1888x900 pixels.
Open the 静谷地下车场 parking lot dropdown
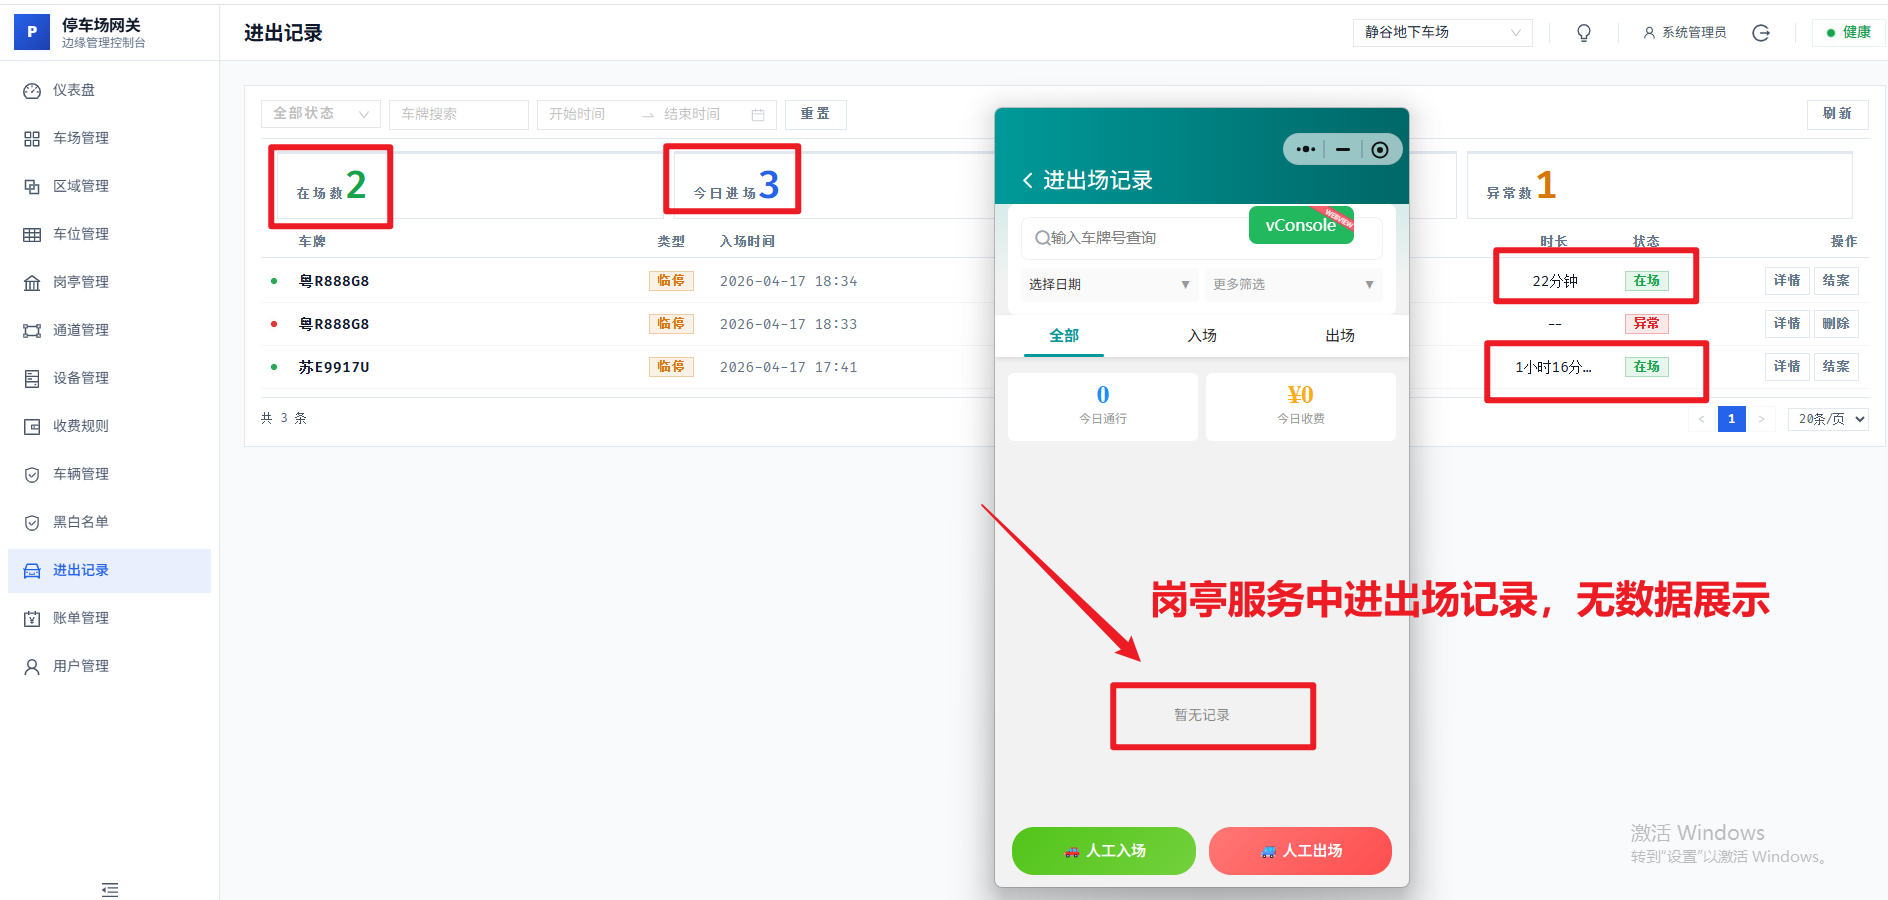tap(1442, 33)
